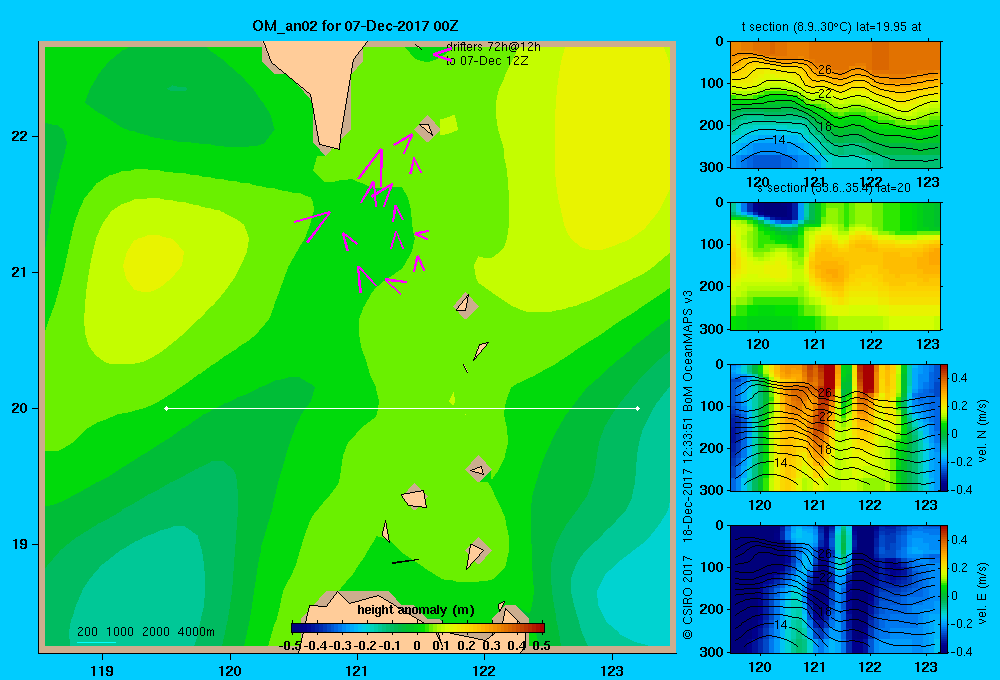
Task: Click the 26 contour label in the temperature section
Action: coord(825,70)
